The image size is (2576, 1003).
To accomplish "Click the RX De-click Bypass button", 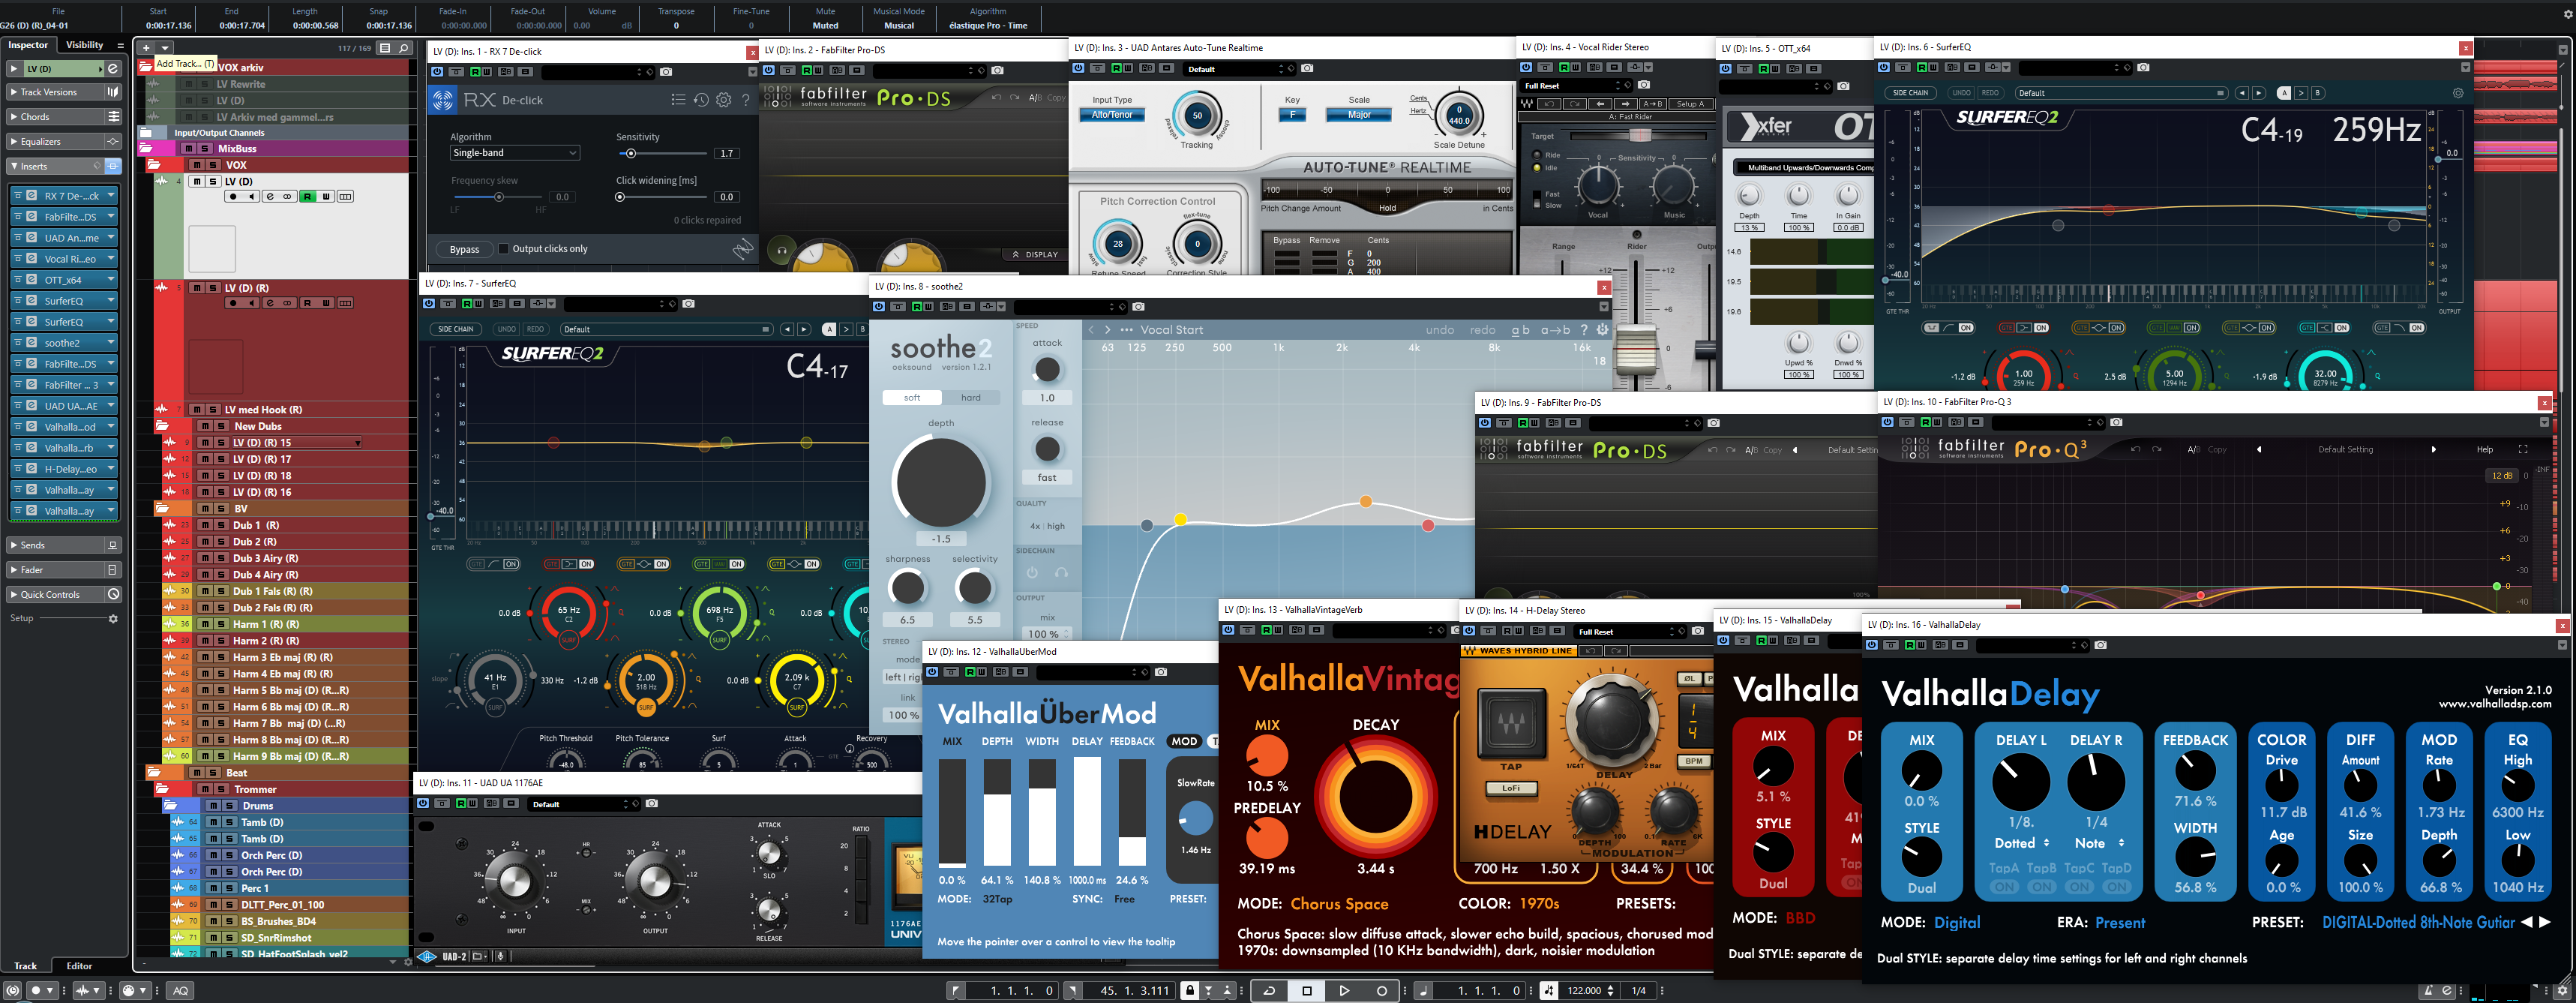I will tap(464, 249).
